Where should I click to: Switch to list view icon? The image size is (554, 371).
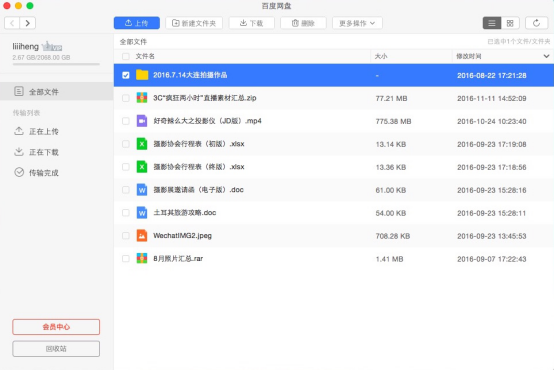(x=492, y=23)
